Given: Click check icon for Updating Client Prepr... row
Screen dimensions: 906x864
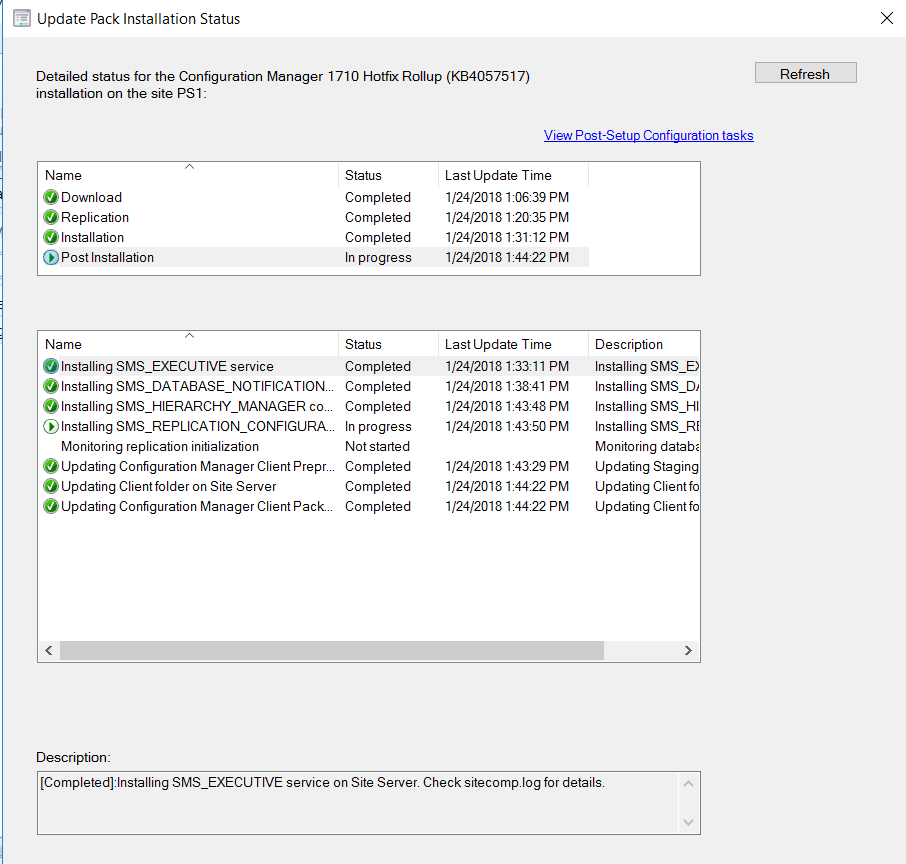Looking at the screenshot, I should tap(51, 466).
